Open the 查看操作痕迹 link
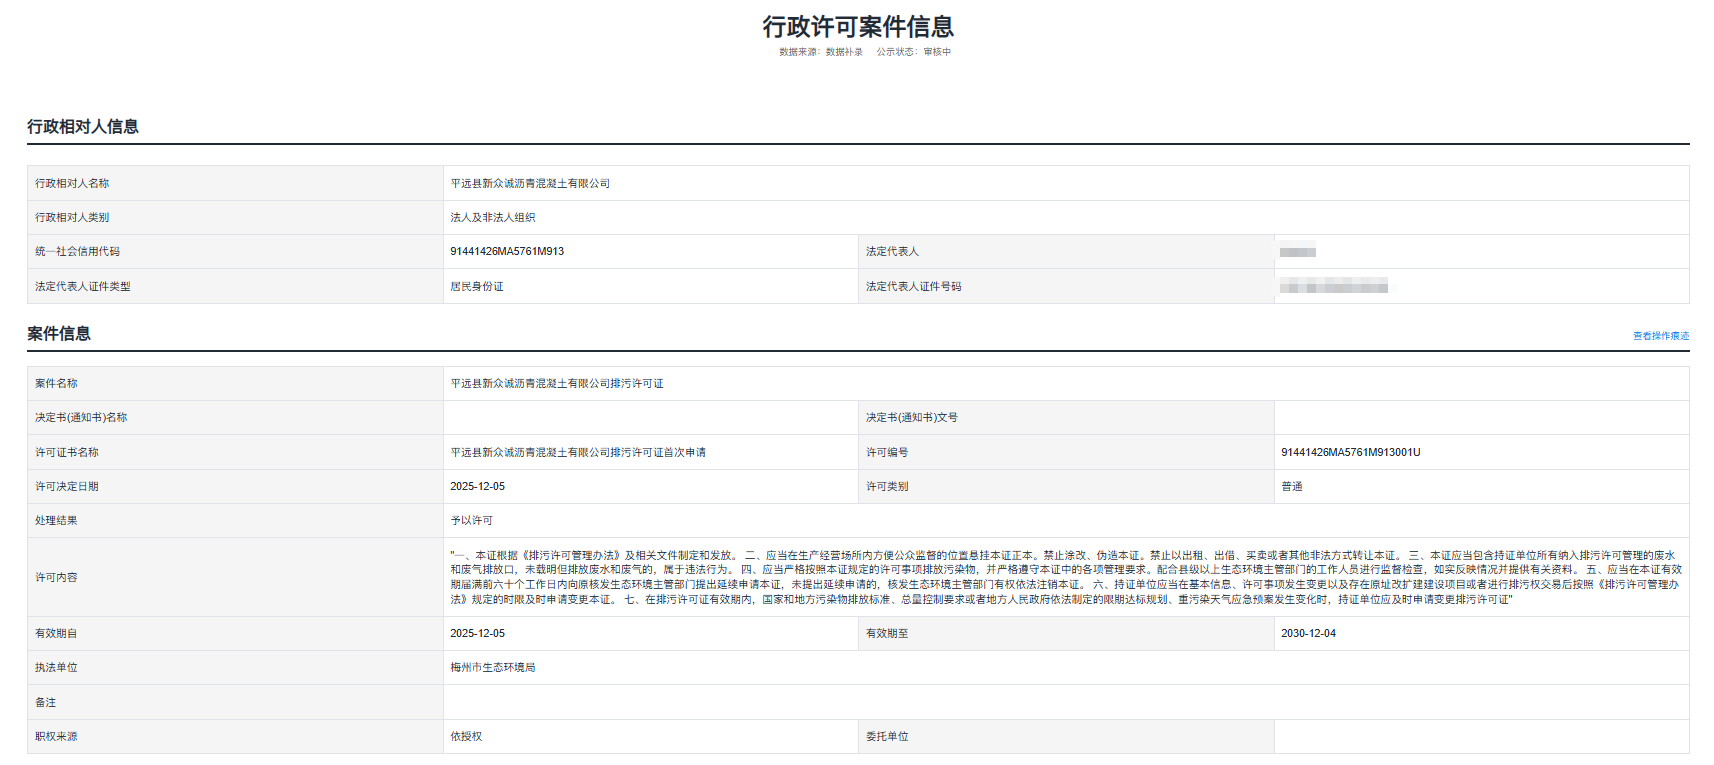Viewport: 1714px width, 765px height. pyautogui.click(x=1660, y=336)
